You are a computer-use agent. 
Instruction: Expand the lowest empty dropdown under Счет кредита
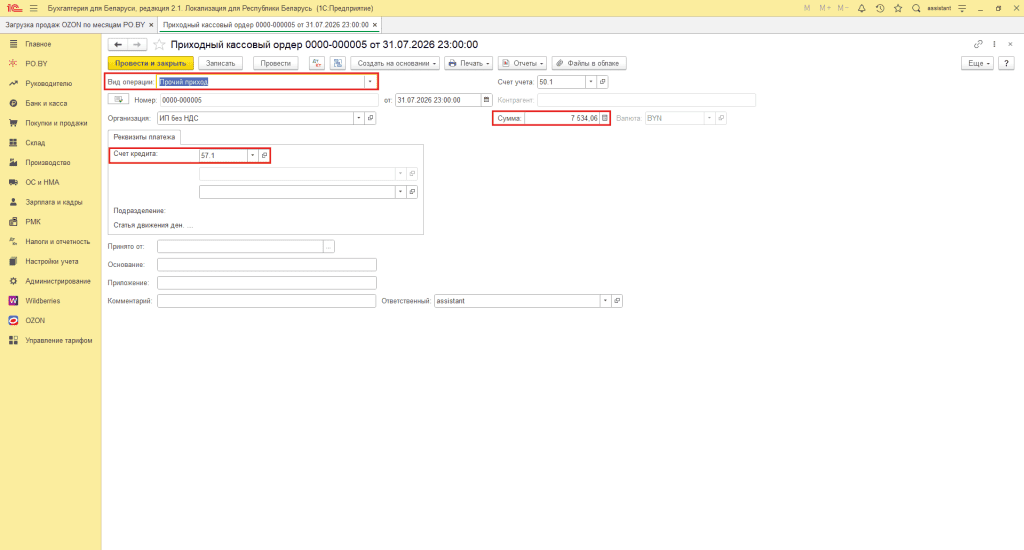coord(400,192)
